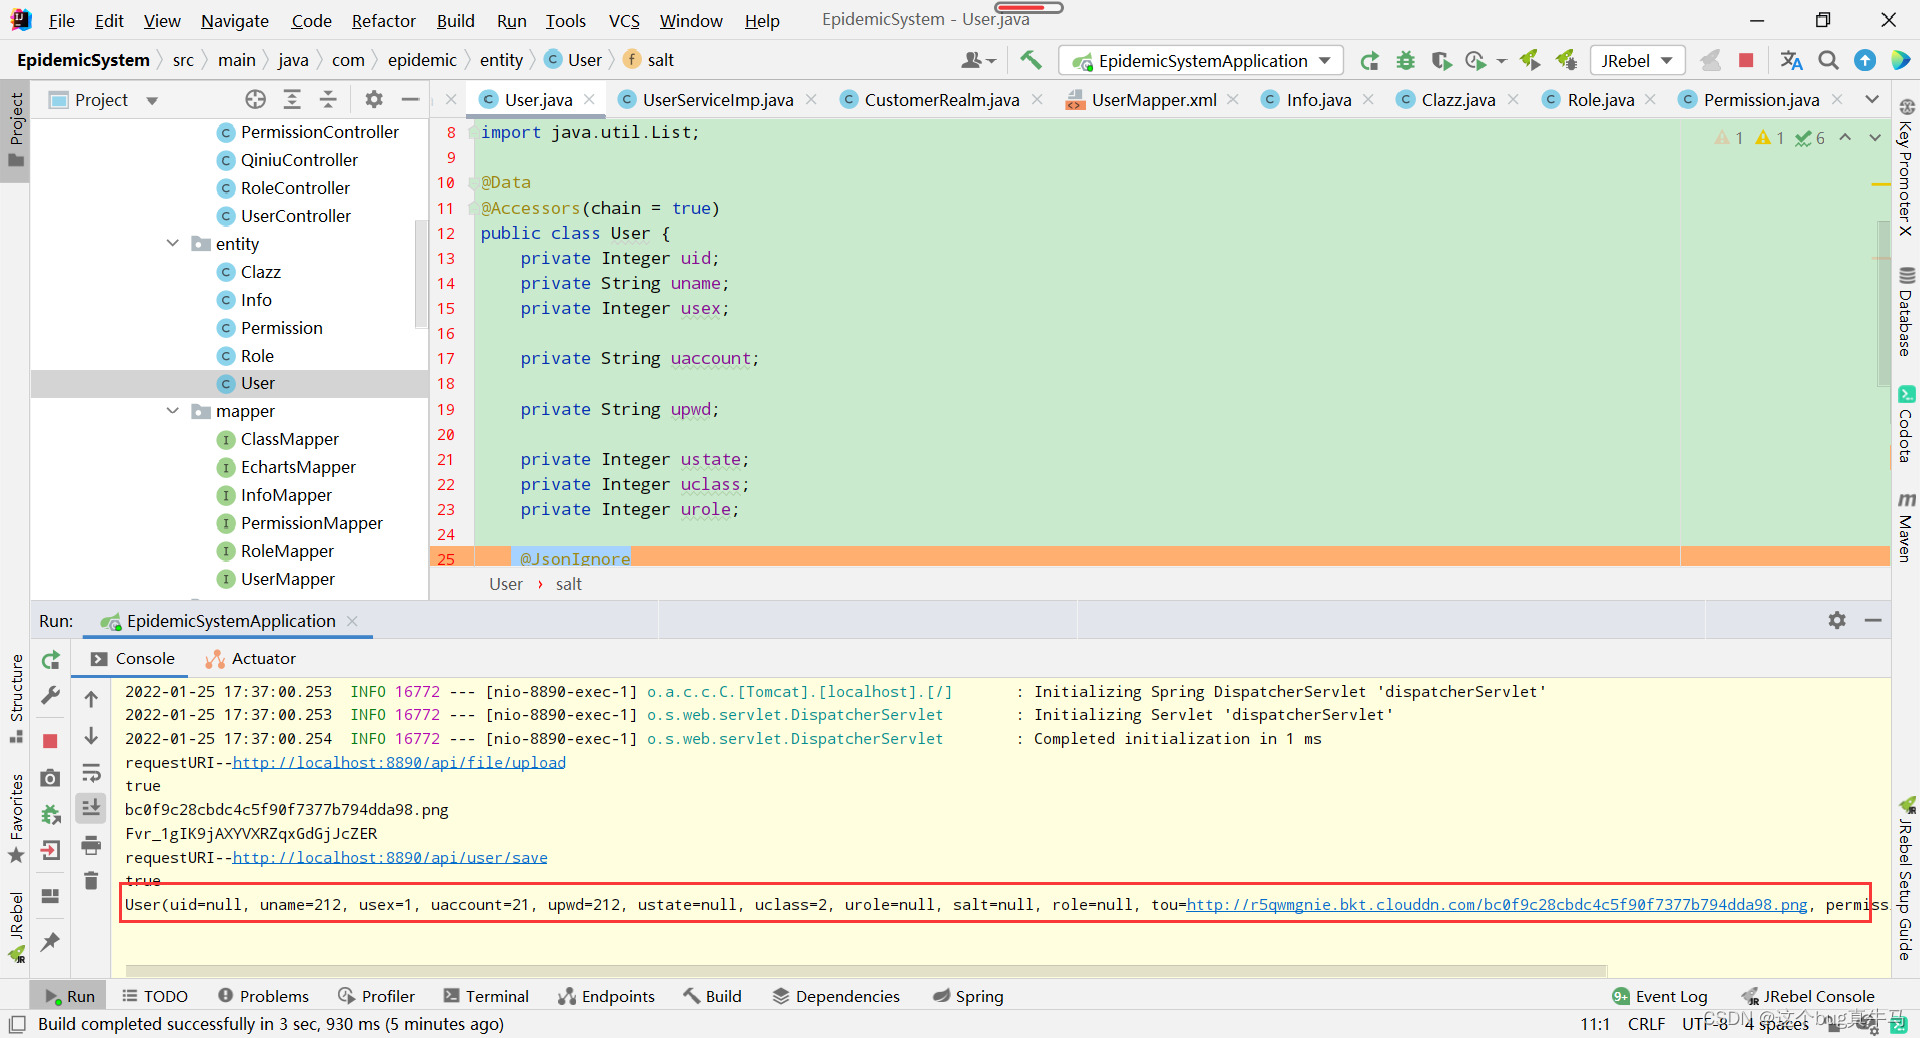
Task: Toggle soft-wrap in the Run console
Action: tap(91, 773)
